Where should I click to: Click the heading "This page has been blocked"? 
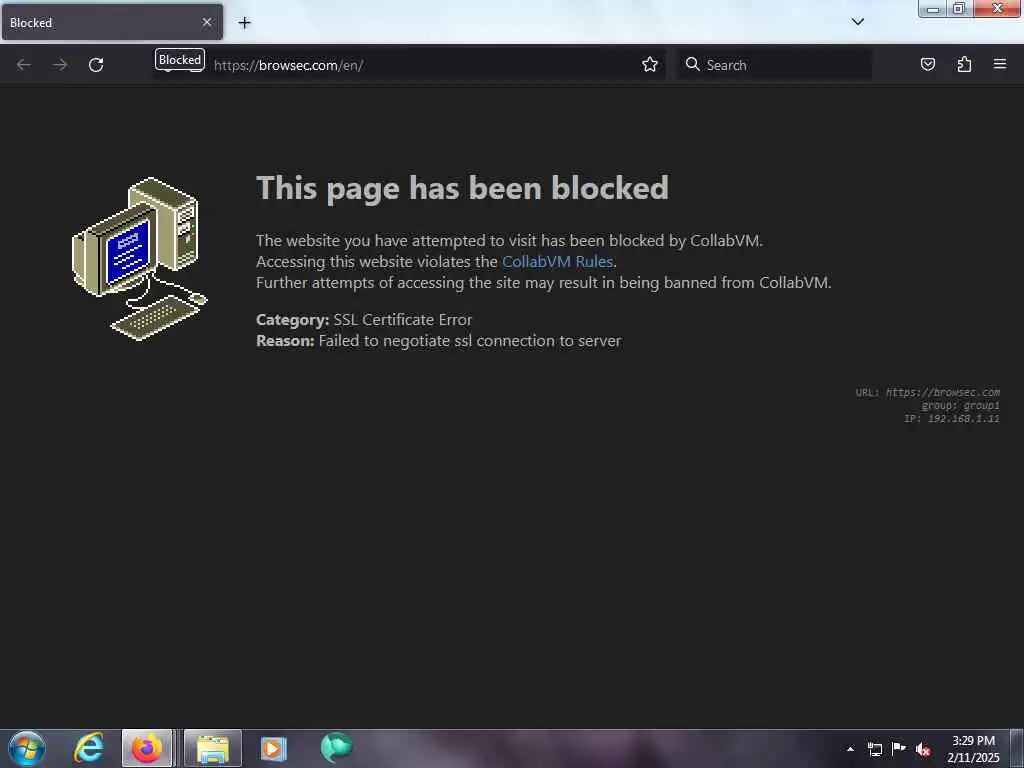coord(462,189)
